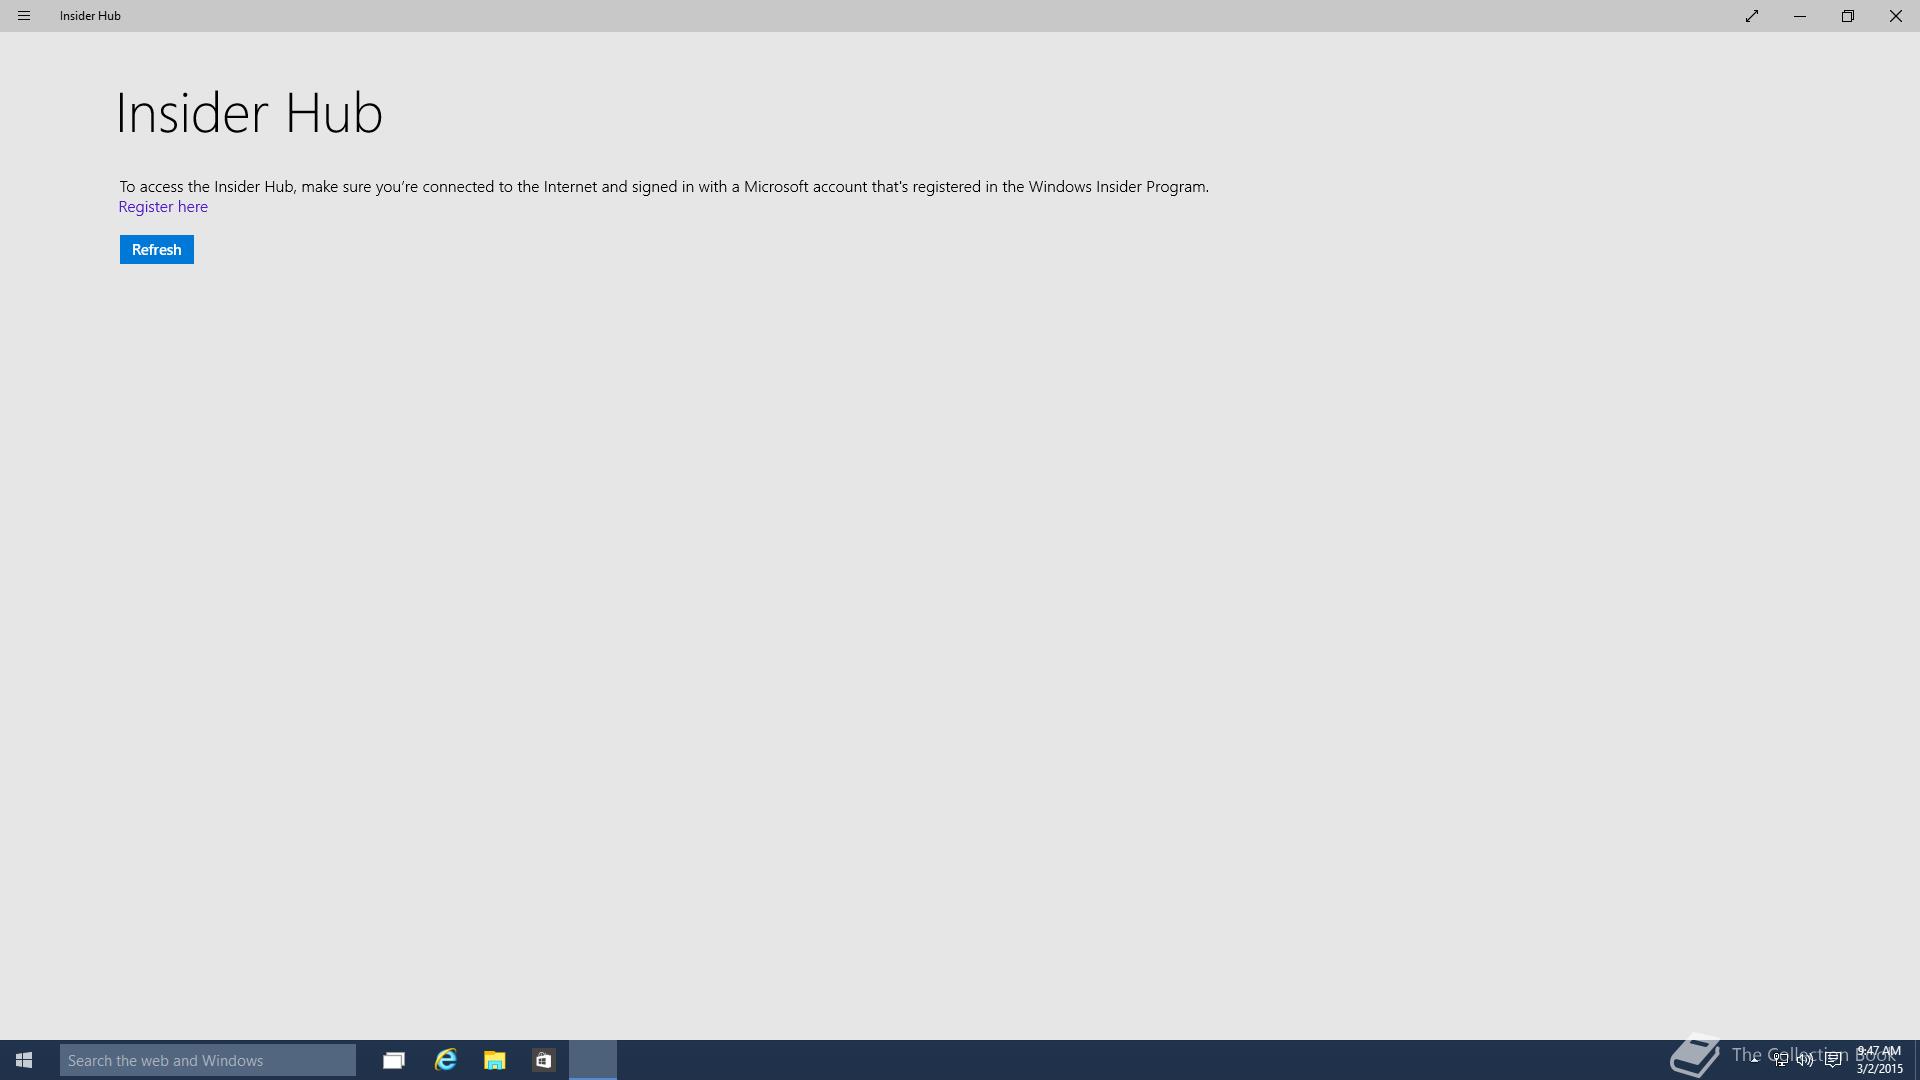Open the Windows Start menu
This screenshot has height=1080, width=1920.
coord(24,1060)
